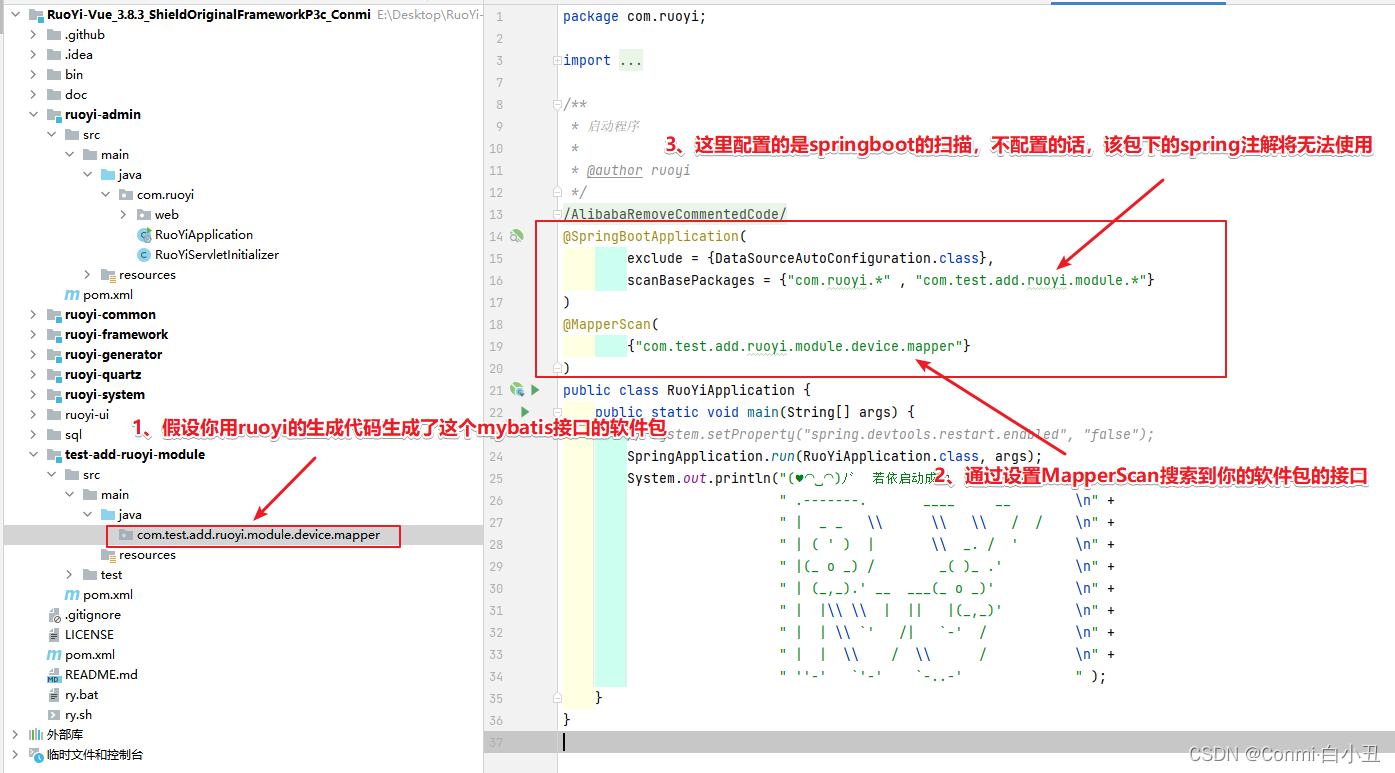
Task: Click Maven icon of test-add-ruoyi-module pom.xml
Action: 72,594
